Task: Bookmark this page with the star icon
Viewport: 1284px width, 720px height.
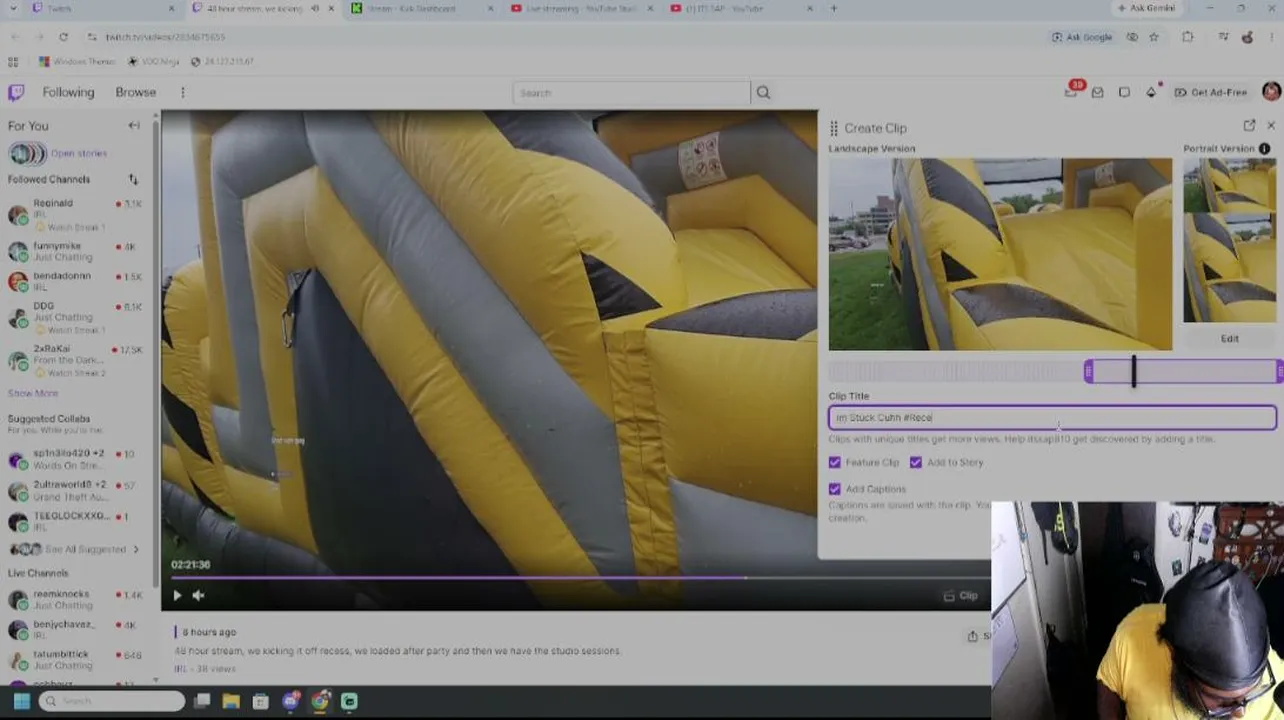Action: tap(1154, 37)
